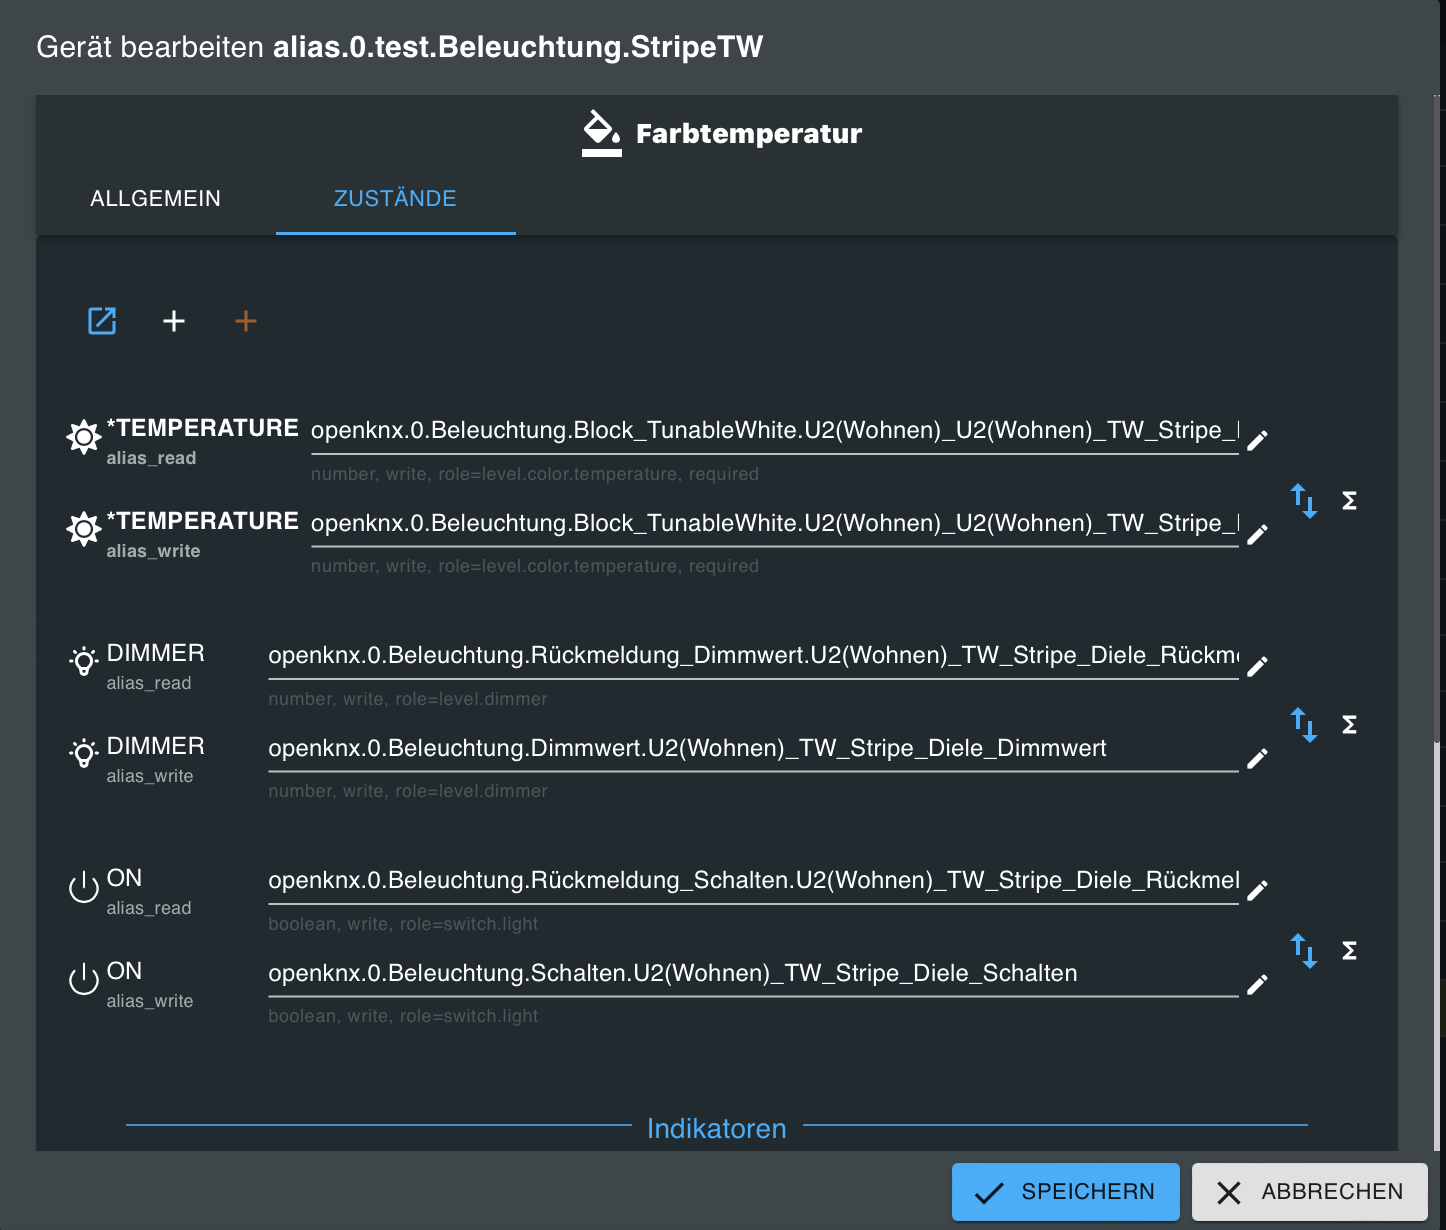Image resolution: width=1446 pixels, height=1230 pixels.
Task: Click ON alias_read Rückmeldung_Schalten field
Action: pos(754,881)
